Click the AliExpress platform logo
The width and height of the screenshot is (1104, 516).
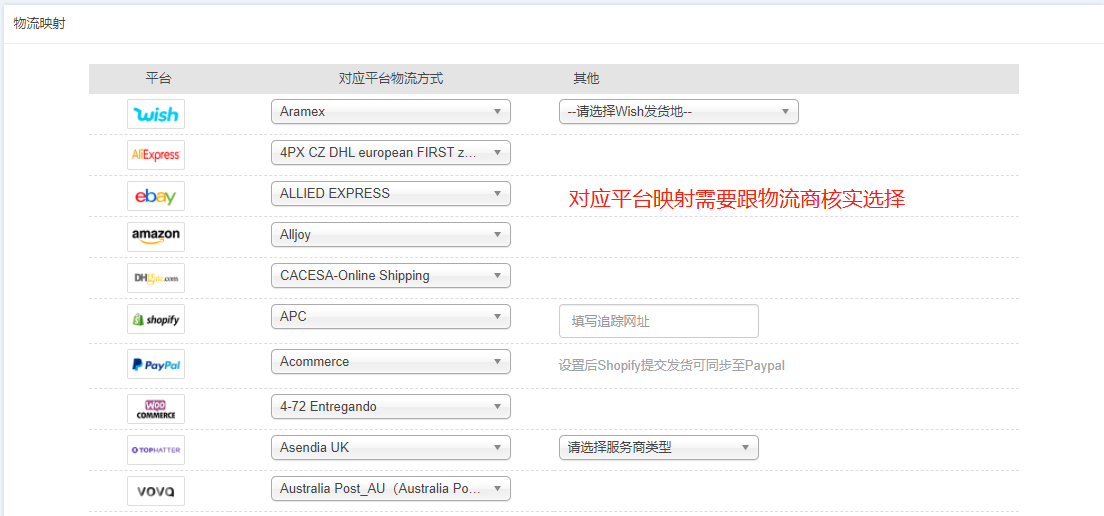tap(156, 155)
